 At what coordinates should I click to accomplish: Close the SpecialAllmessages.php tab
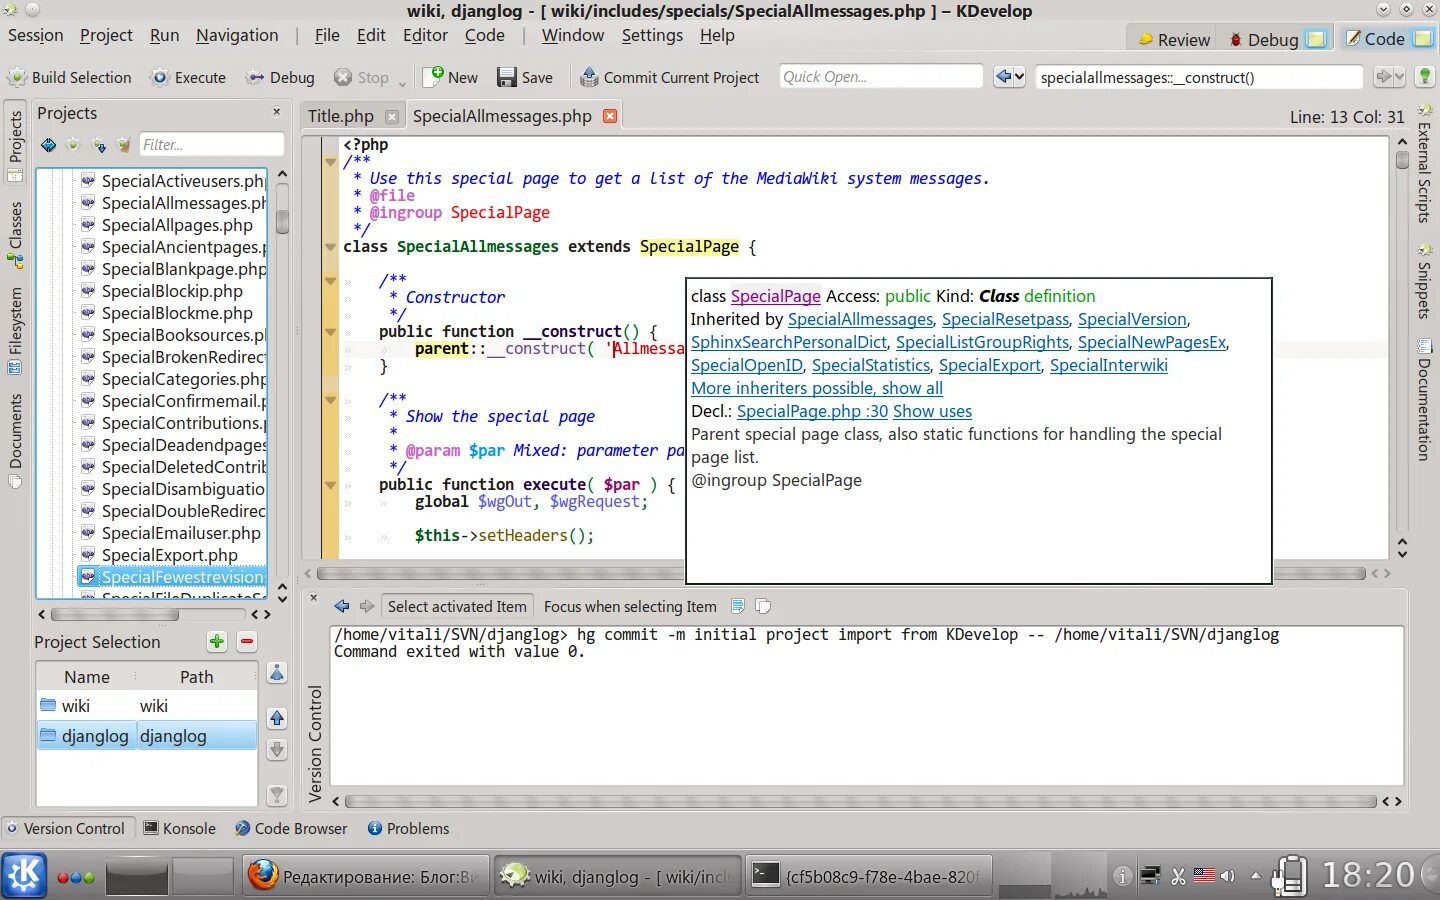pos(610,116)
